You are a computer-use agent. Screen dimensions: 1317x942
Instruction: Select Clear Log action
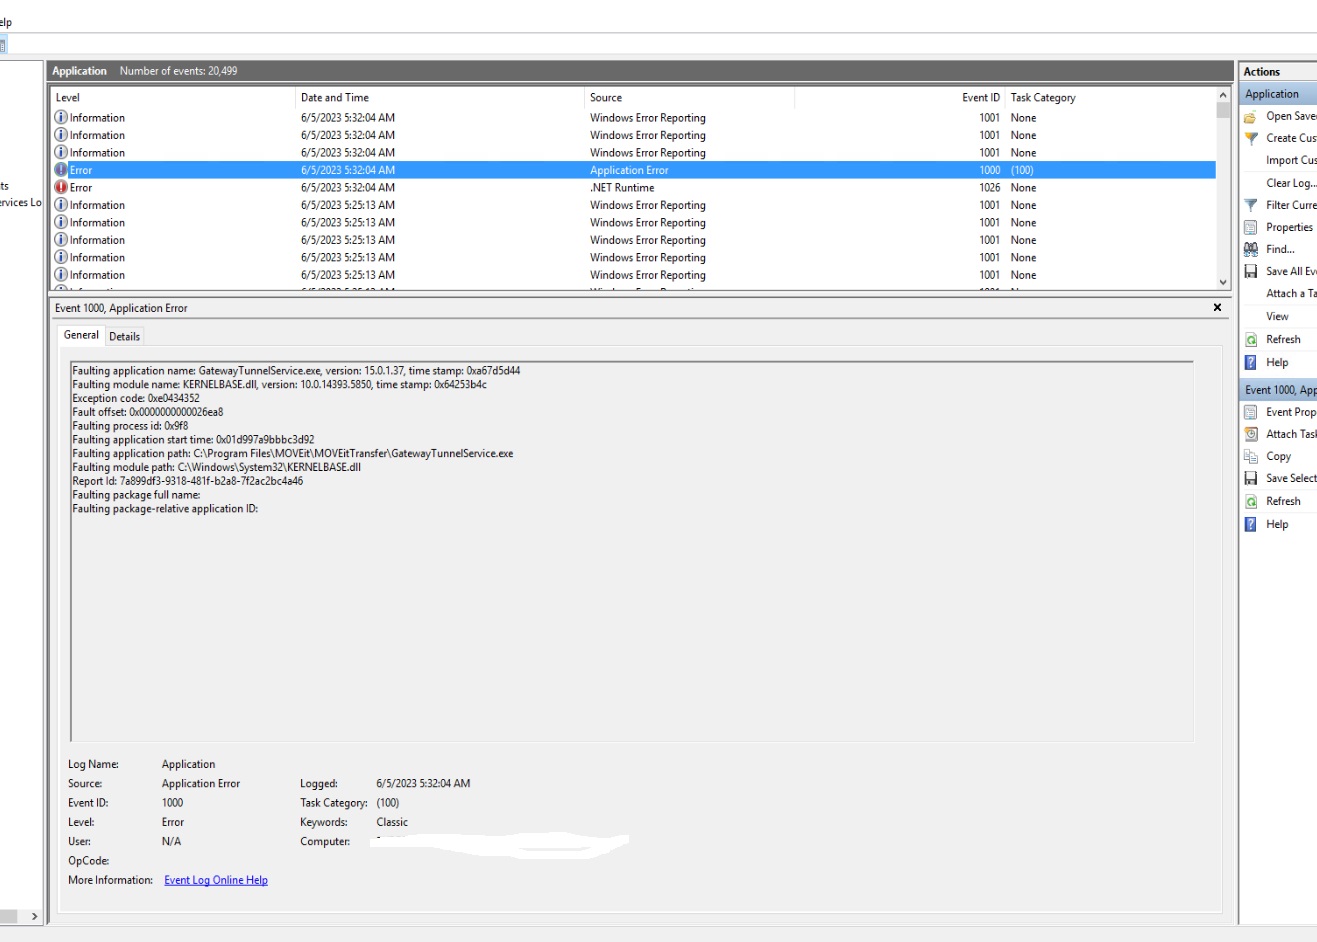pos(1291,183)
